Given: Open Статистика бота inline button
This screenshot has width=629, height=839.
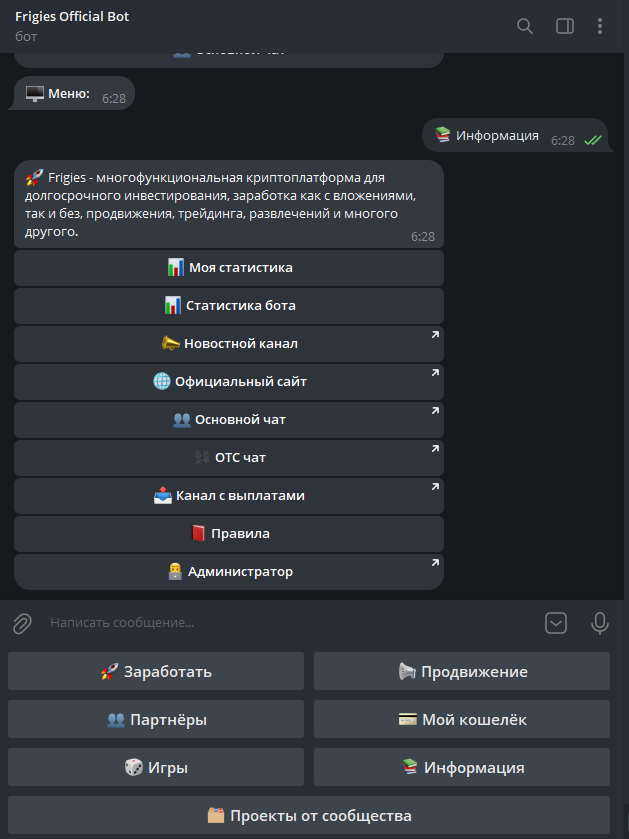Looking at the screenshot, I should click(x=229, y=306).
